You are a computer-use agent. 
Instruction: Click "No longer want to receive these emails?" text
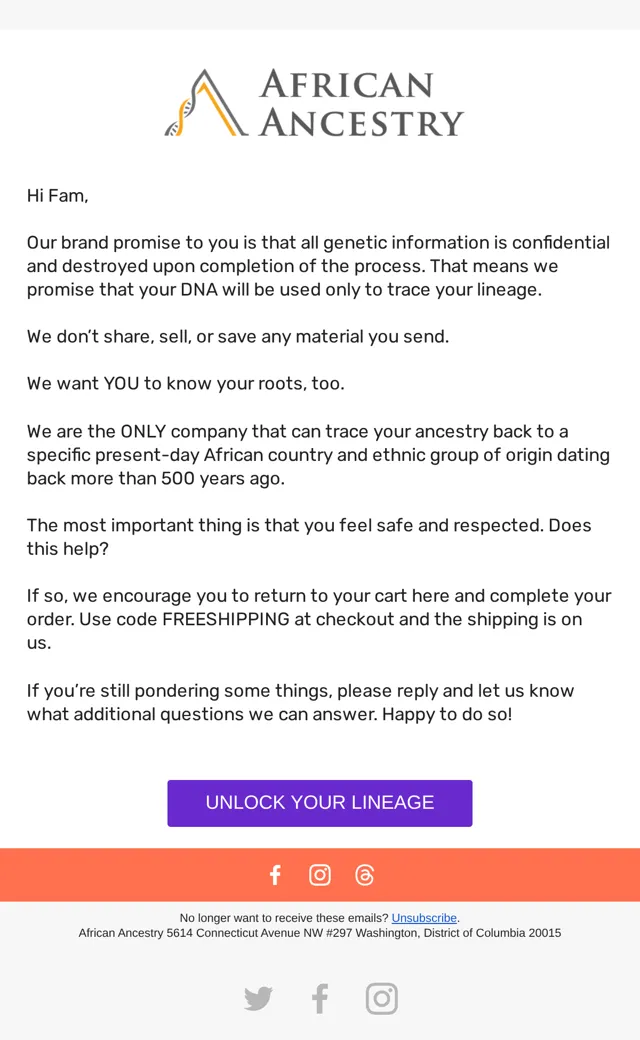pyautogui.click(x=284, y=918)
